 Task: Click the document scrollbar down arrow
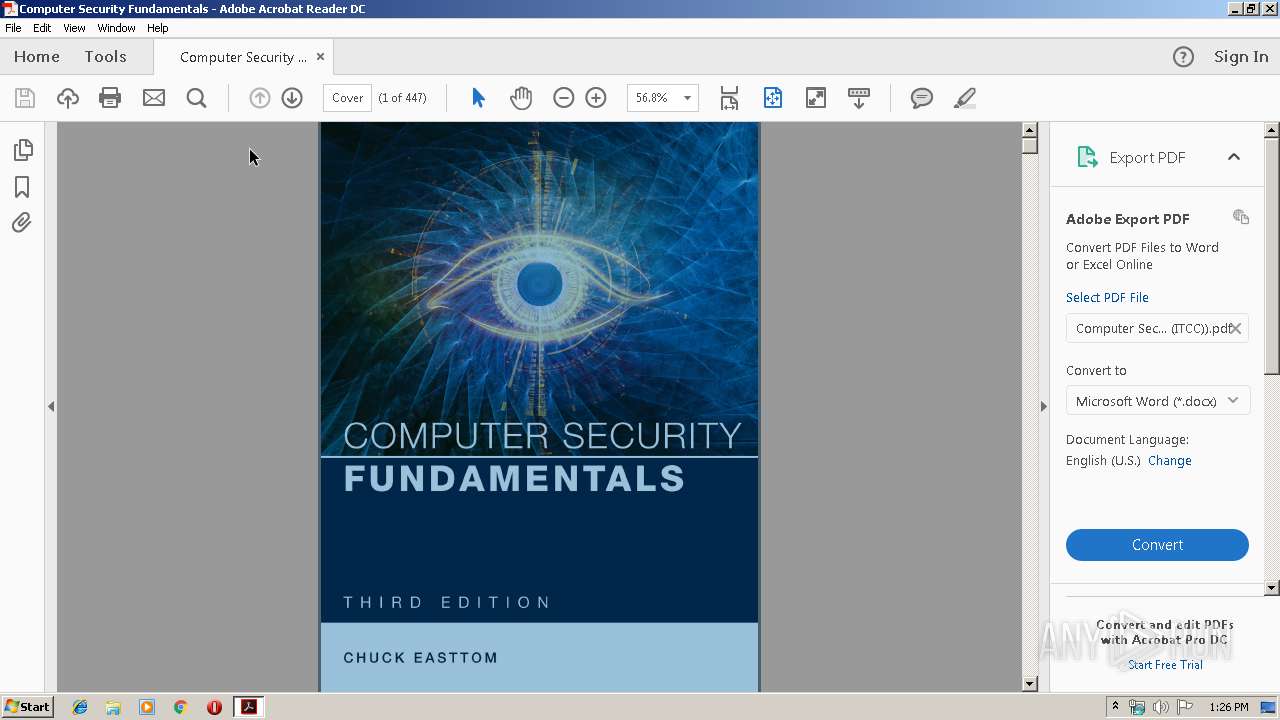pos(1030,684)
